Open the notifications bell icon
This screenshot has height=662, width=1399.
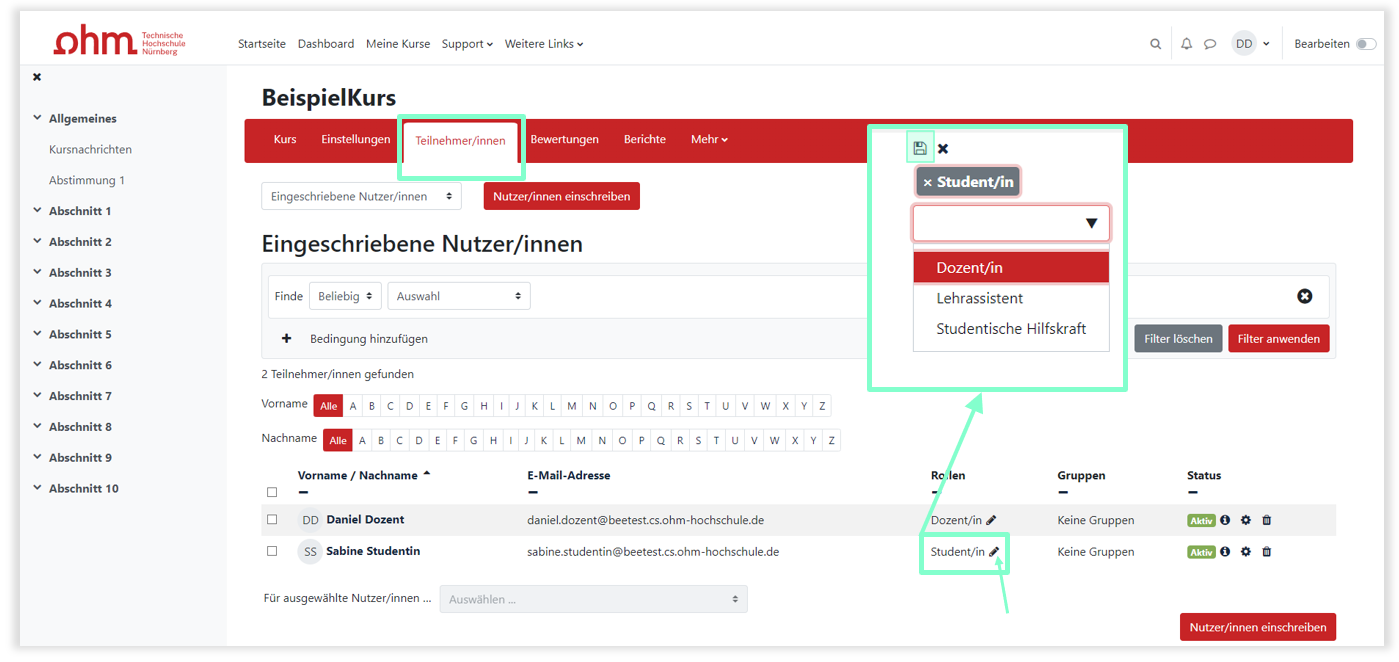click(x=1186, y=44)
